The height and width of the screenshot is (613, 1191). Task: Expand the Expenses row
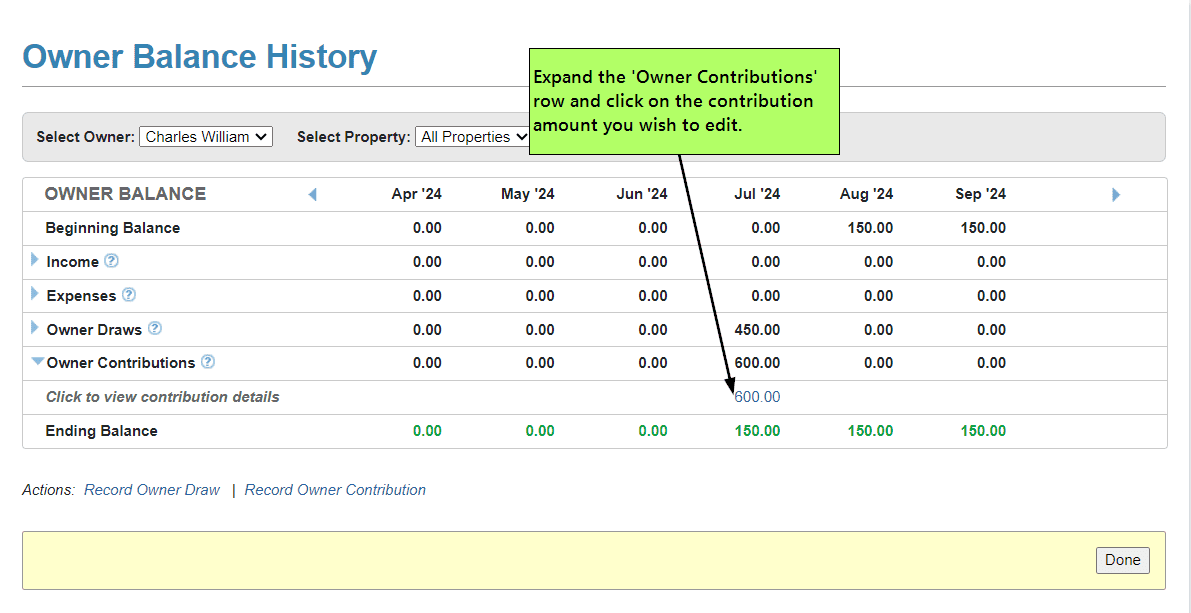click(x=36, y=294)
